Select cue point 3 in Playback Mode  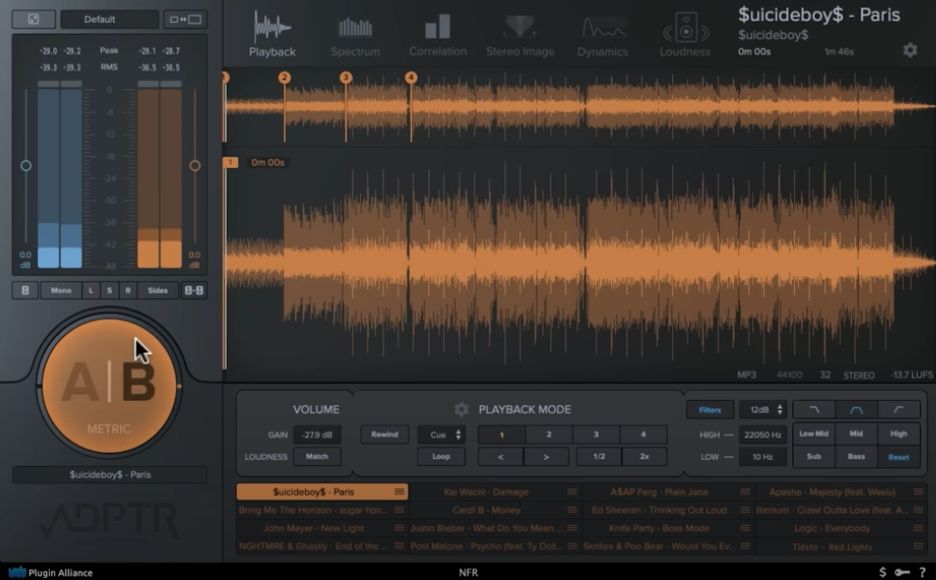(596, 434)
